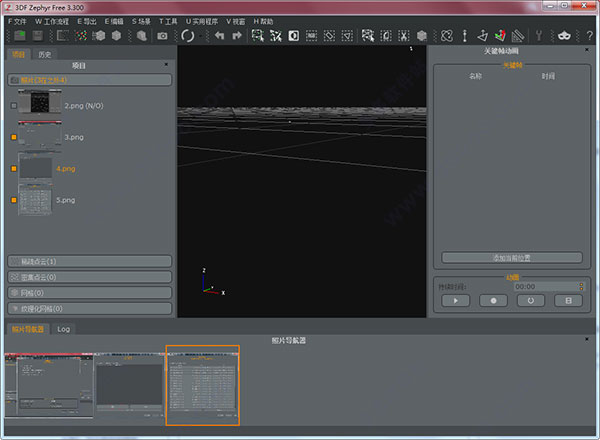This screenshot has height=440, width=600.
Task: Select the 照片导航器 tab at bottom
Action: coord(28,329)
